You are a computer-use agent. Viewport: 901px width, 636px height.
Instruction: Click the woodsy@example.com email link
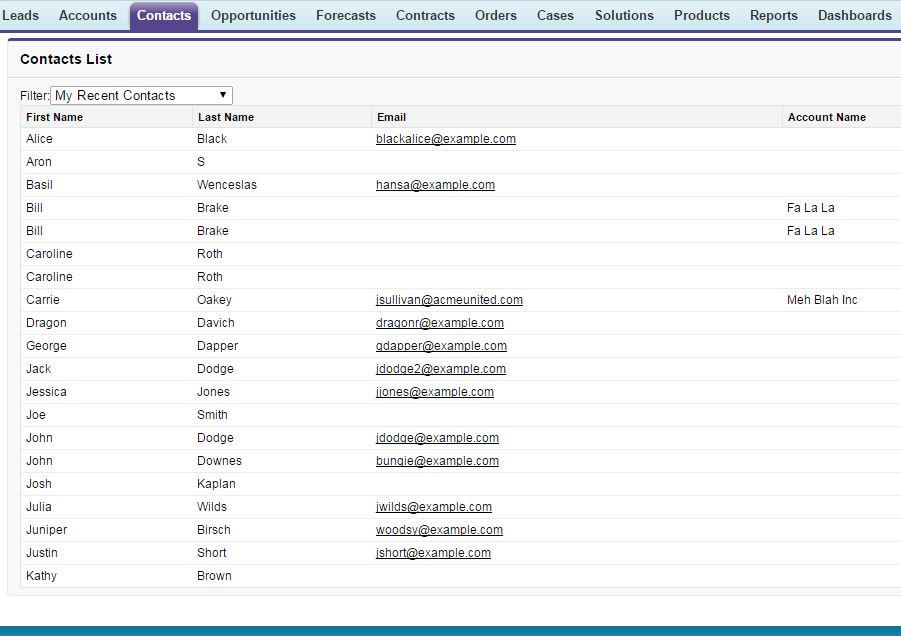439,530
